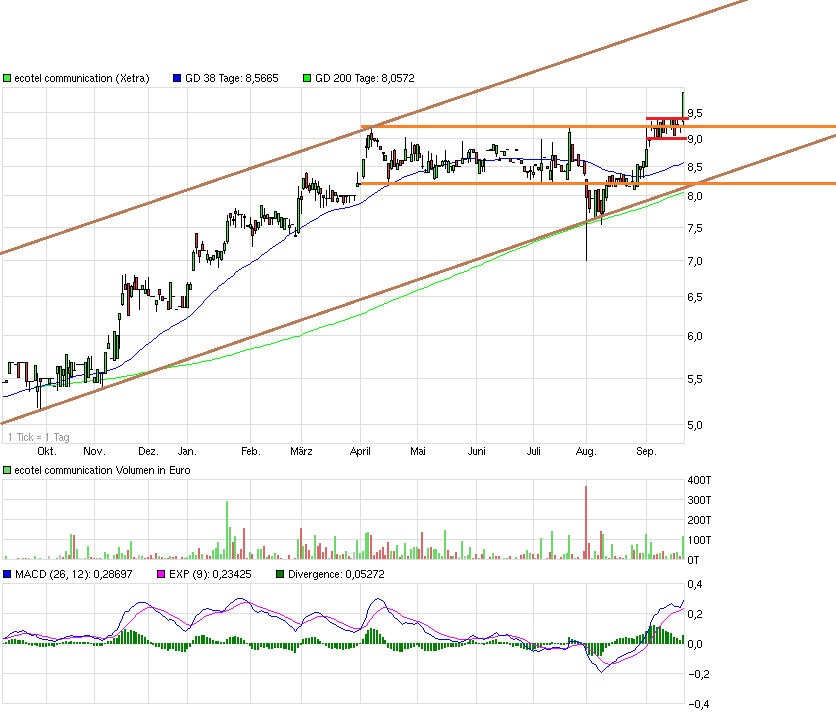836x712 pixels.
Task: Select the text 'GD 200 Tage: 8,0572'
Action: pos(365,78)
